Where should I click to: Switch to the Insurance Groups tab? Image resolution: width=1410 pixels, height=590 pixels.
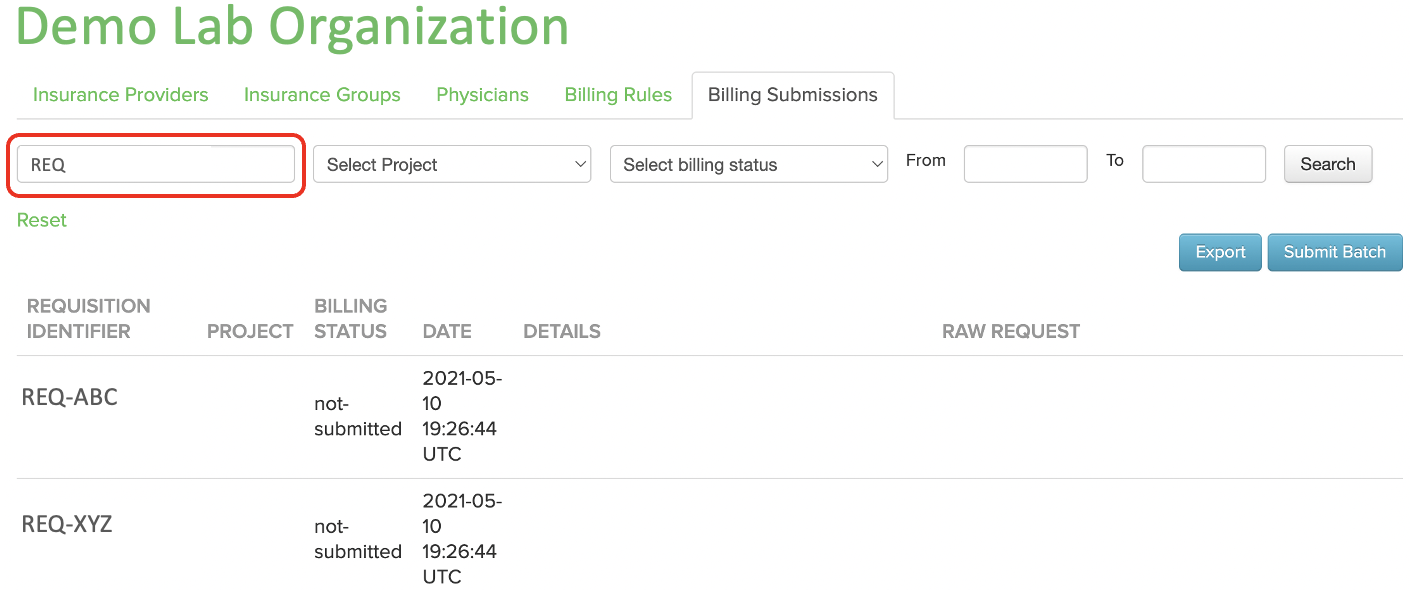[322, 95]
